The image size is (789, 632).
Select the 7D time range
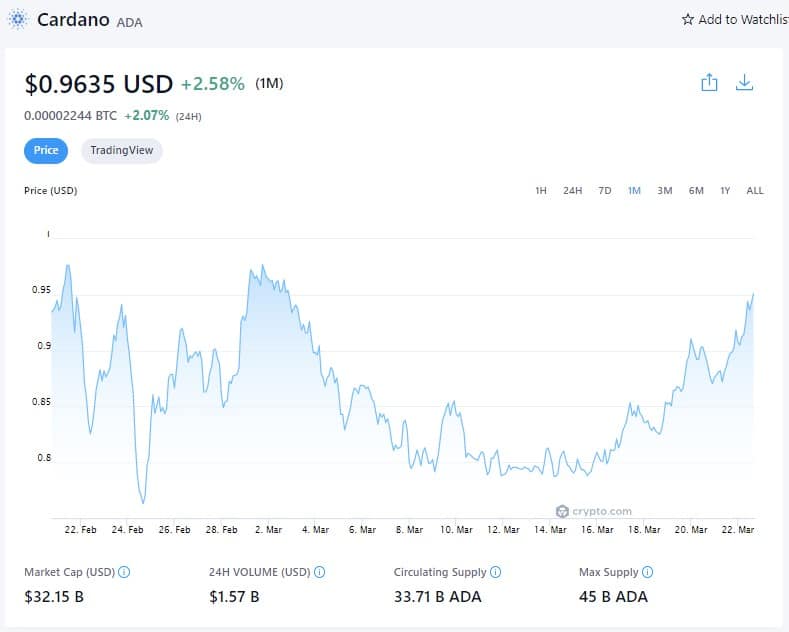(605, 191)
